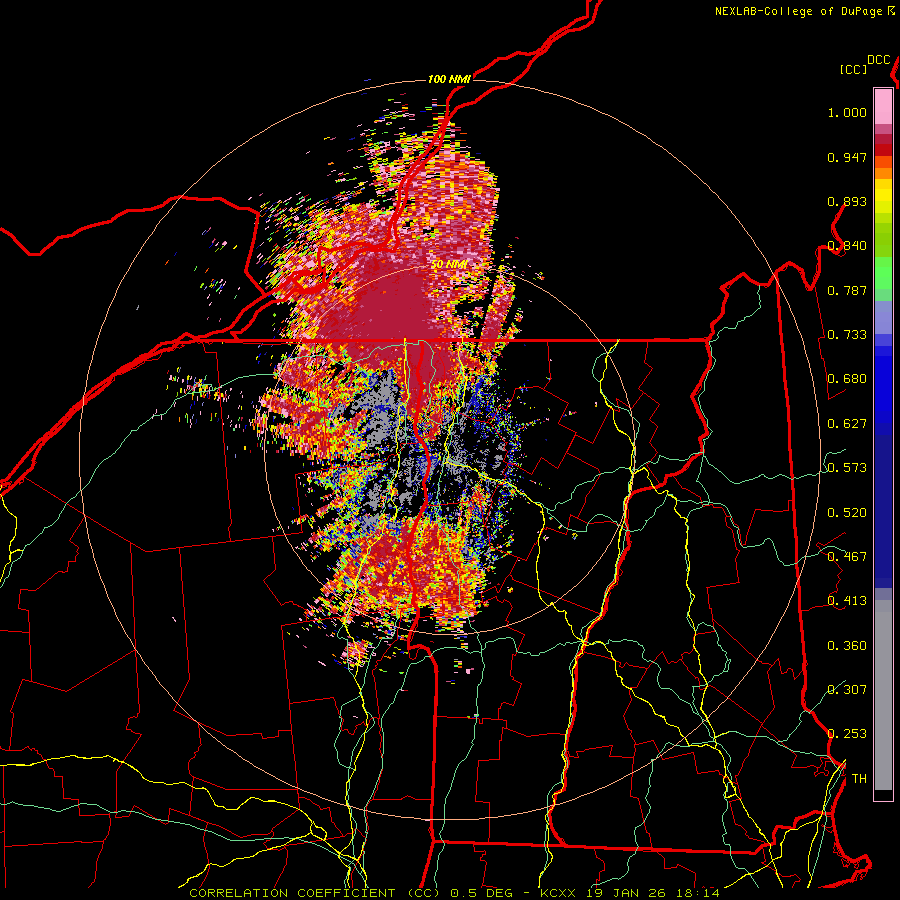Click the 0.573 scale value
The height and width of the screenshot is (900, 900).
(847, 468)
